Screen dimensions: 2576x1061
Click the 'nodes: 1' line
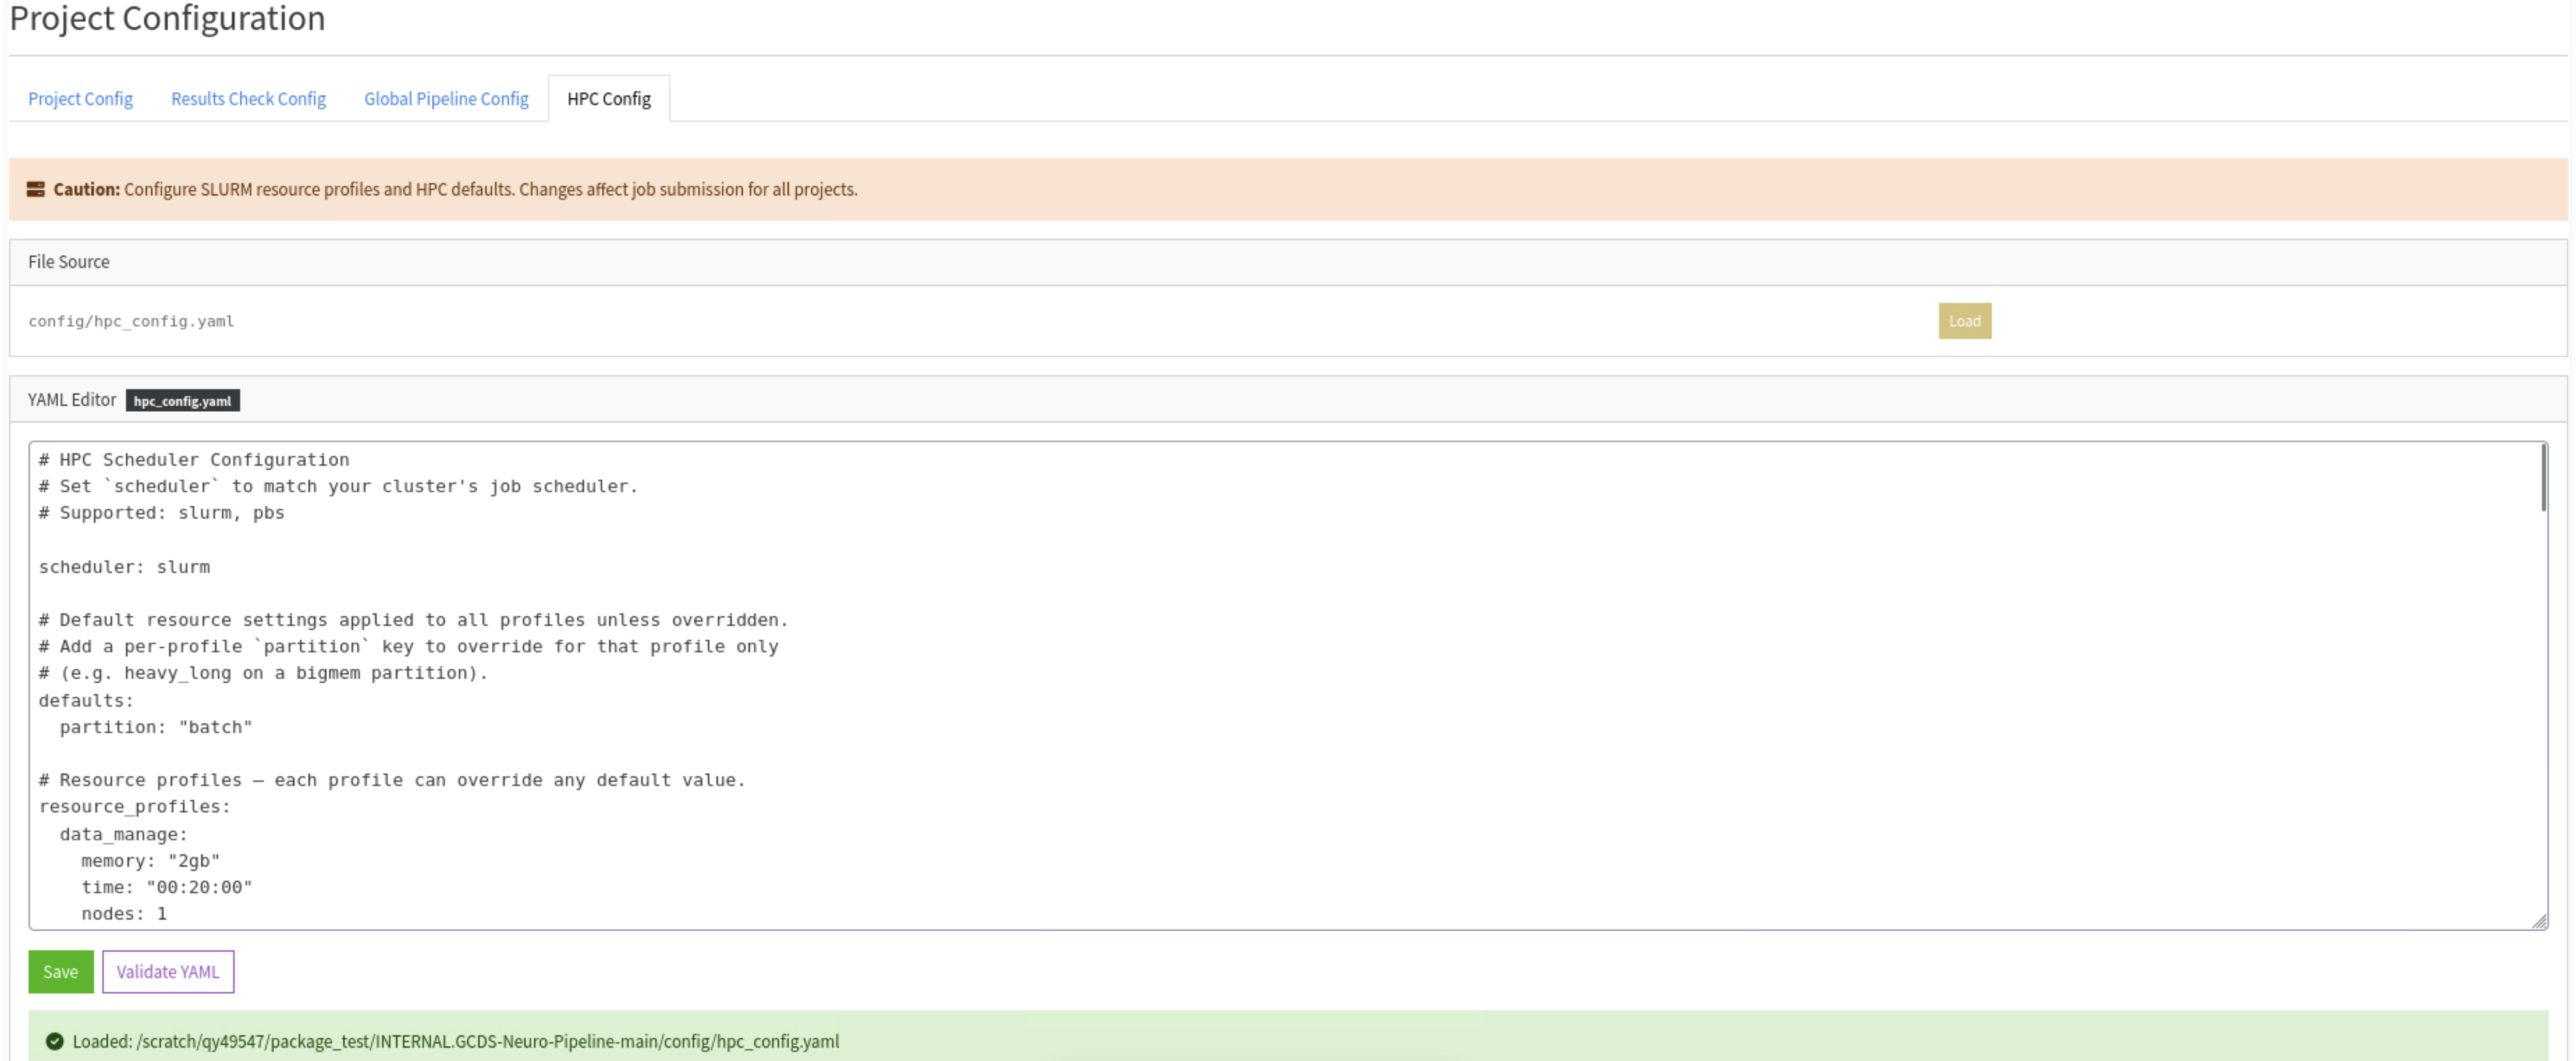pos(124,914)
